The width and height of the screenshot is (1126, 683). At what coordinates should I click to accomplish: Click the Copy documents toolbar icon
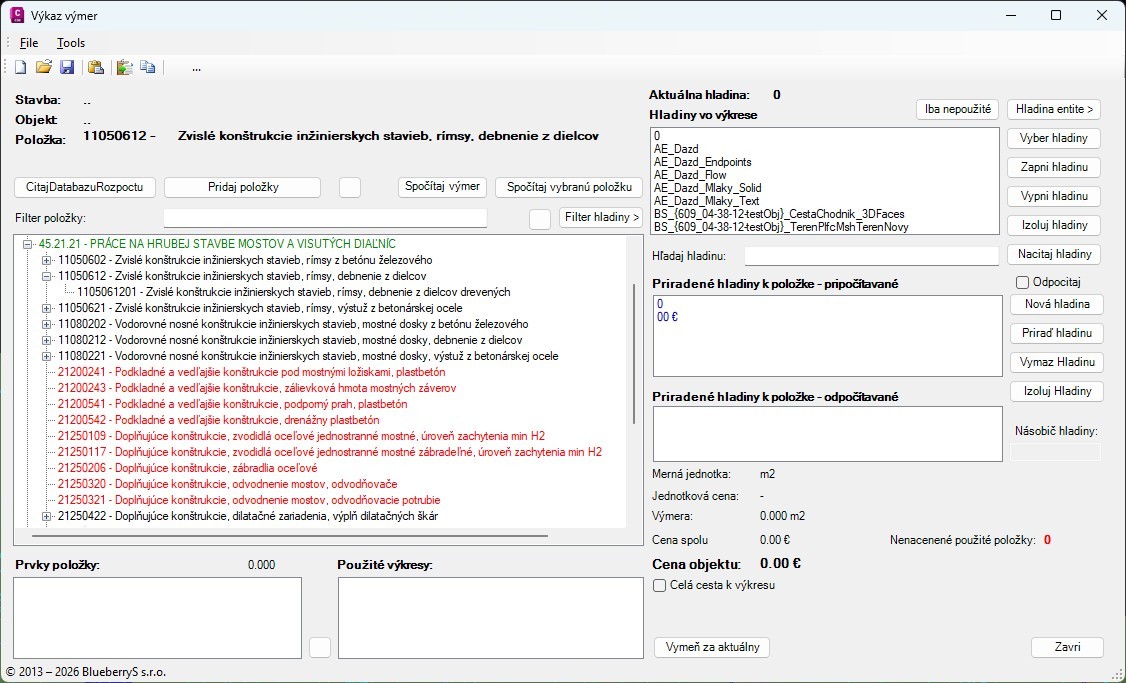pos(148,67)
